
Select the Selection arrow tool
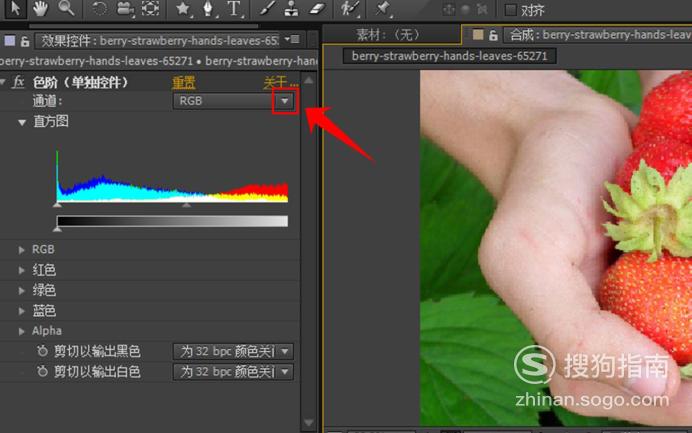point(15,8)
